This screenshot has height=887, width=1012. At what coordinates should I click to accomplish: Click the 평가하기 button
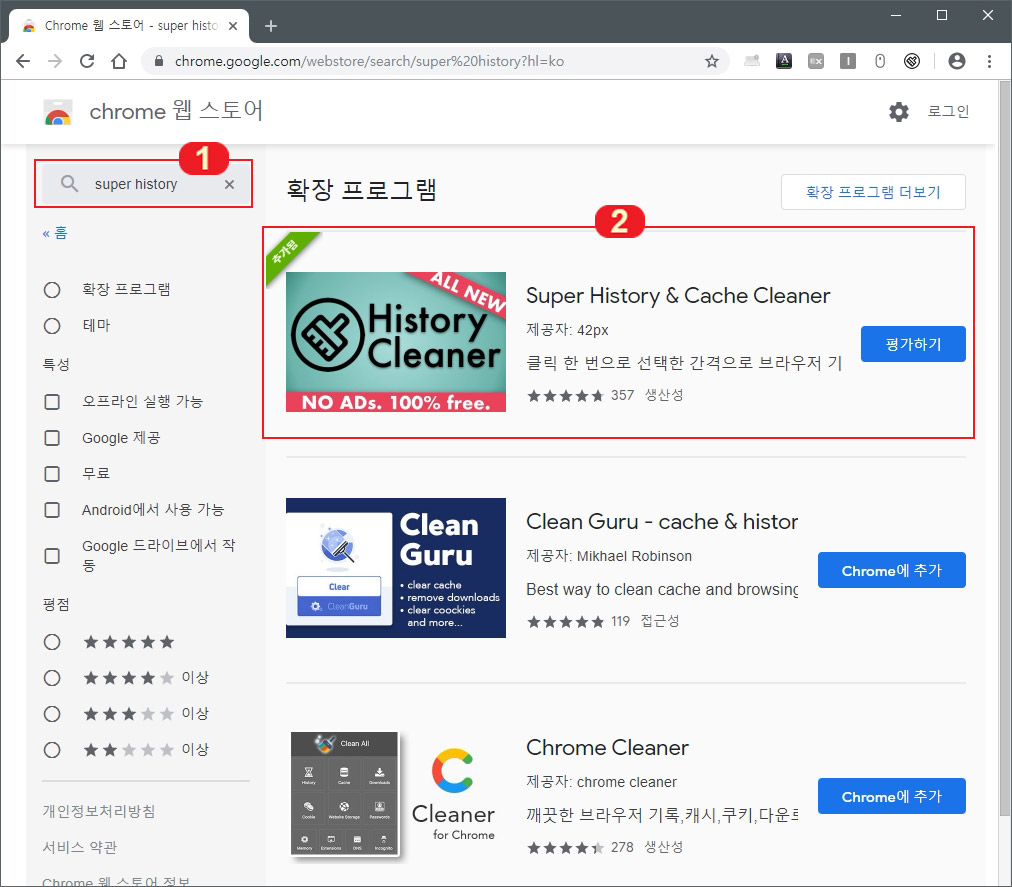[913, 344]
